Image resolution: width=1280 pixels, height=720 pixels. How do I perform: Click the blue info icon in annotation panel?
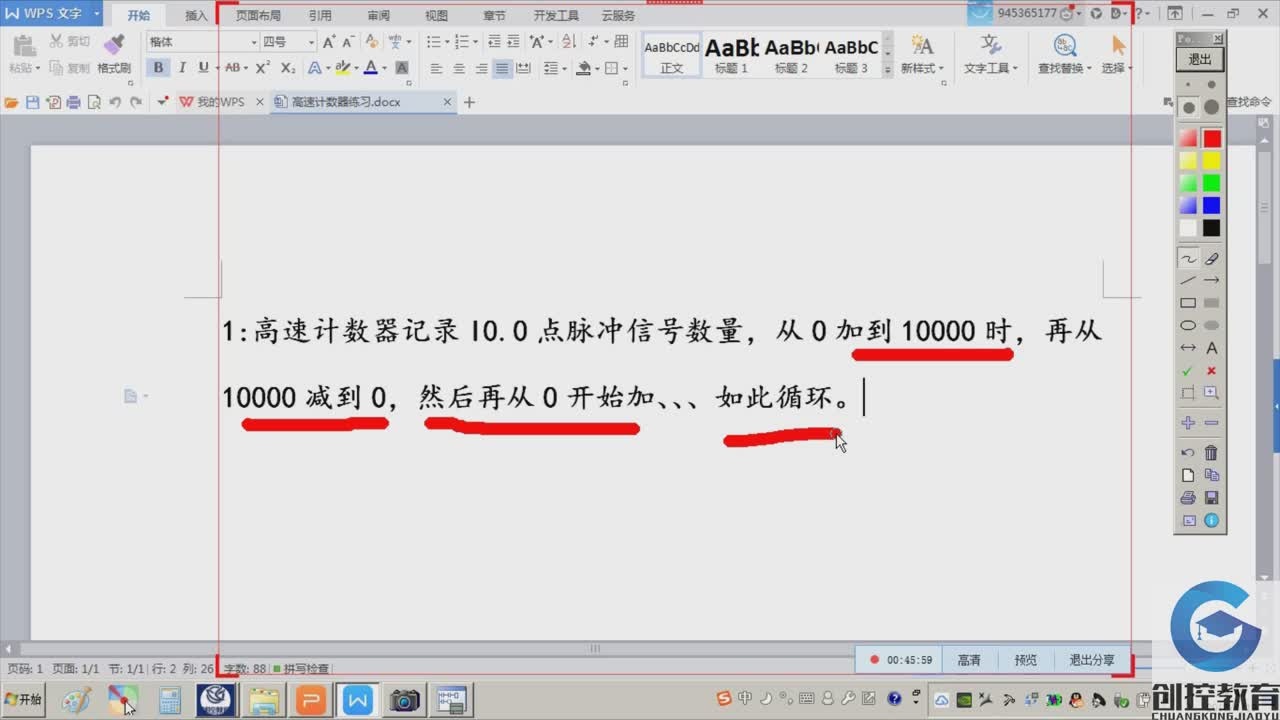tap(1211, 520)
